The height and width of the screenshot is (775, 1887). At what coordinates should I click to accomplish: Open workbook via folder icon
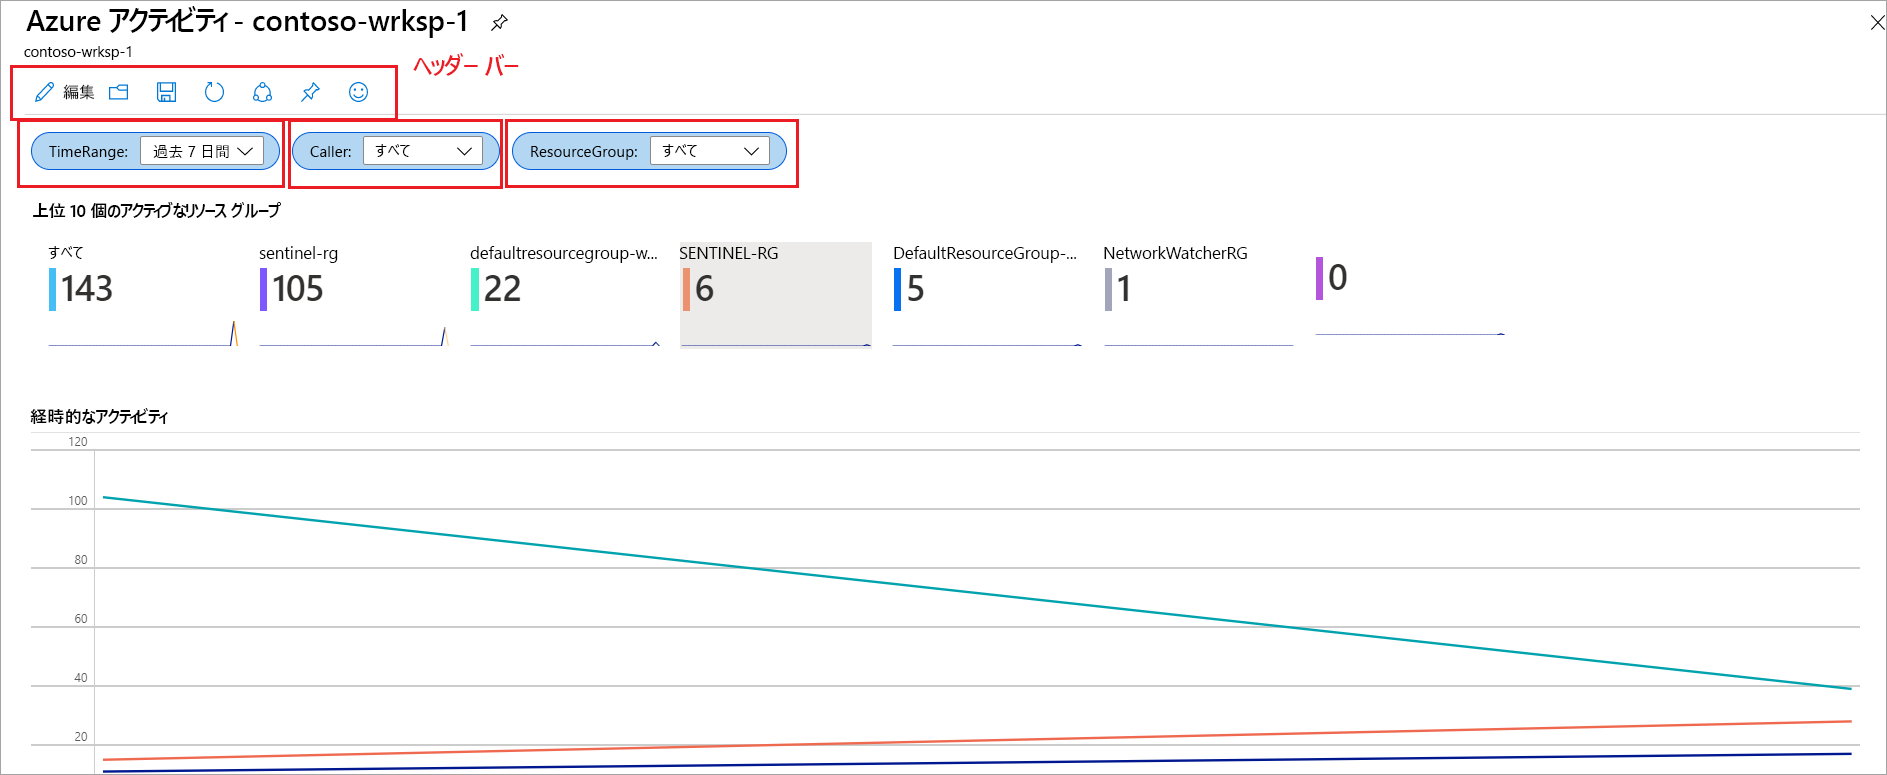tap(119, 92)
